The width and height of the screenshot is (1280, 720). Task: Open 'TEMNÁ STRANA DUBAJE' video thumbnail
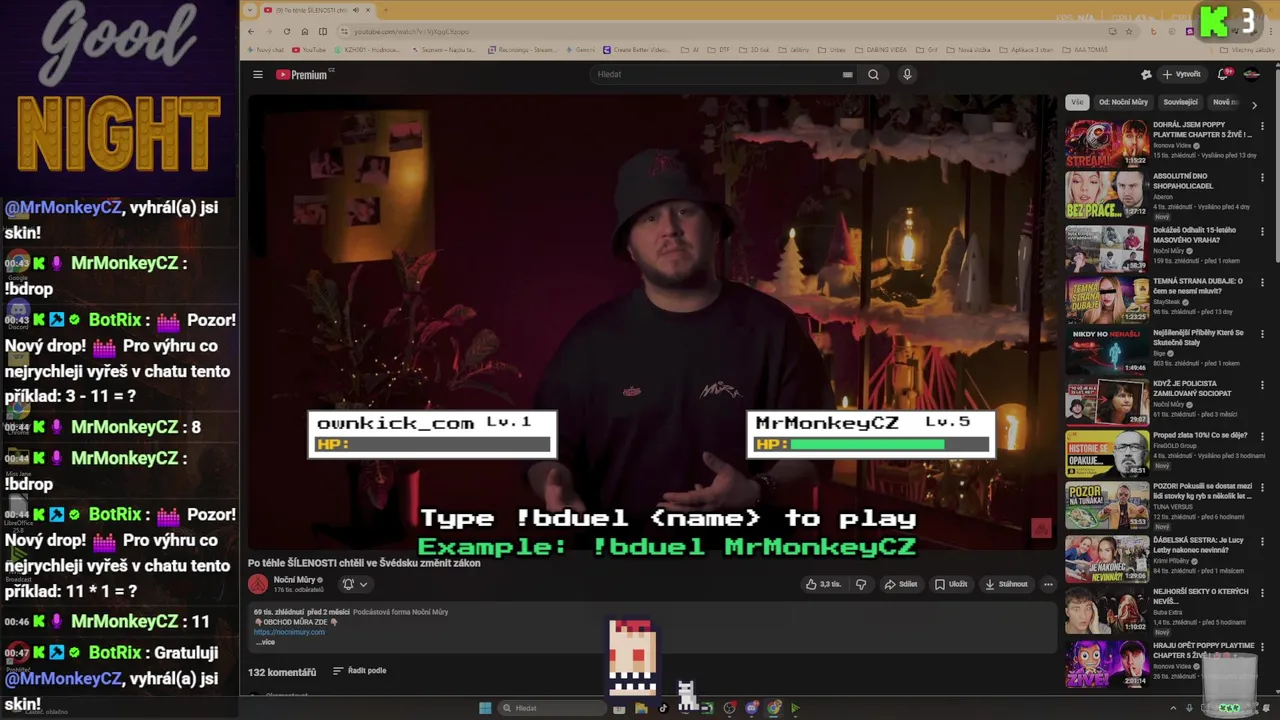pos(1106,299)
